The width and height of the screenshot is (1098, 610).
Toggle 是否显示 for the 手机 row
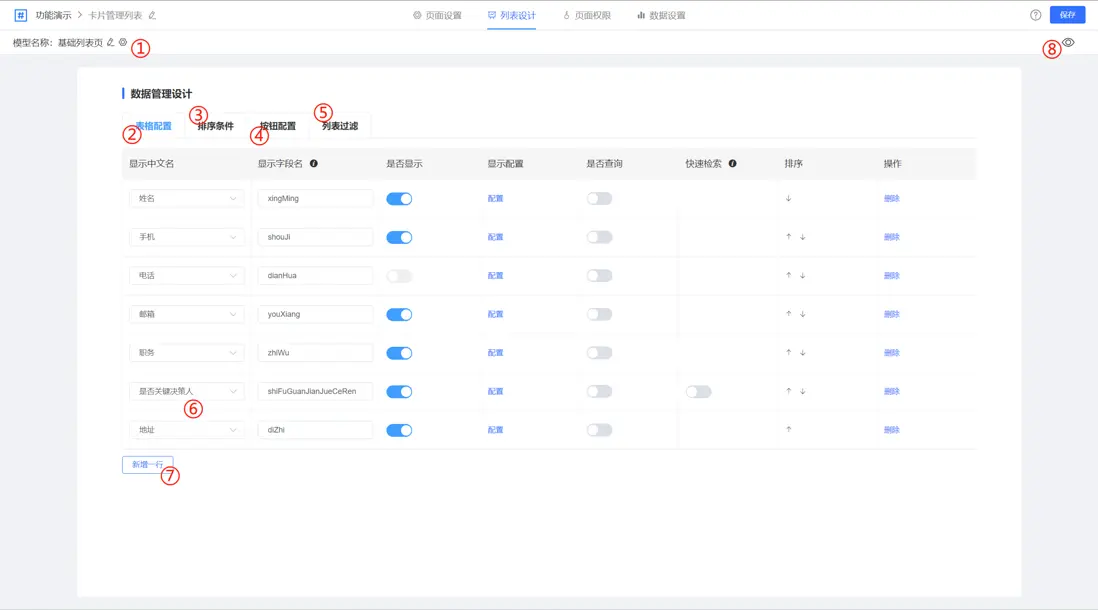point(399,237)
